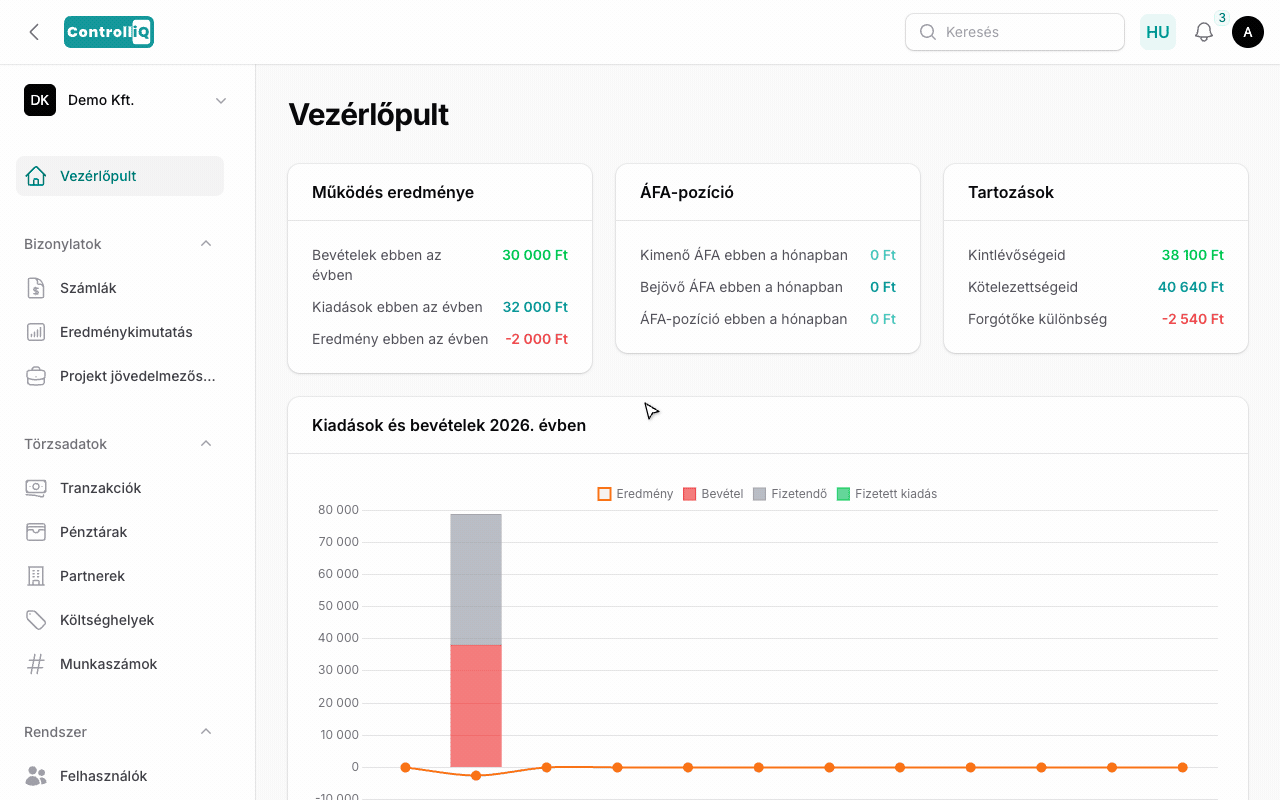The height and width of the screenshot is (800, 1280).
Task: Click the Eredménykimutatás chart icon
Action: [36, 332]
